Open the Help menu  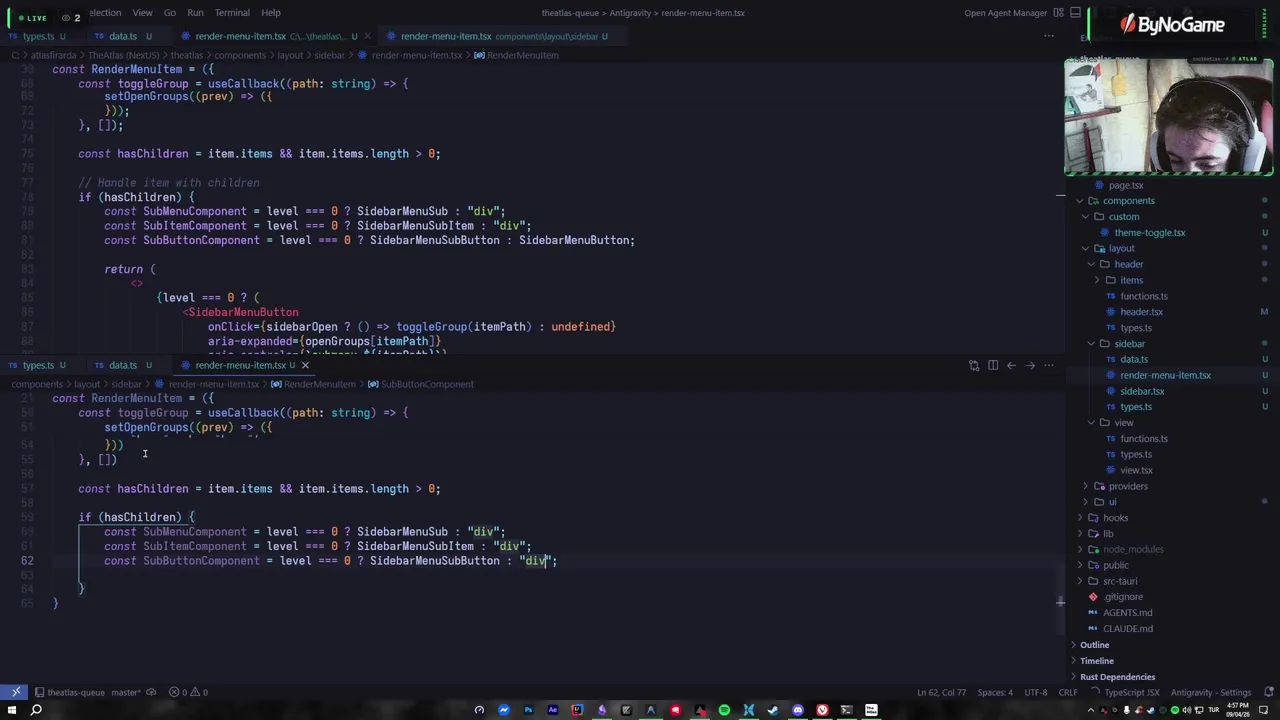[271, 13]
